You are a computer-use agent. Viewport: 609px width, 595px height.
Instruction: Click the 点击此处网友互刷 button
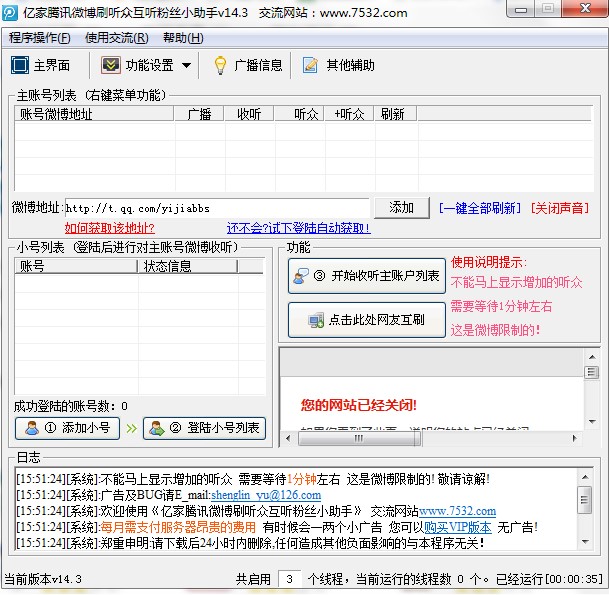pyautogui.click(x=368, y=320)
